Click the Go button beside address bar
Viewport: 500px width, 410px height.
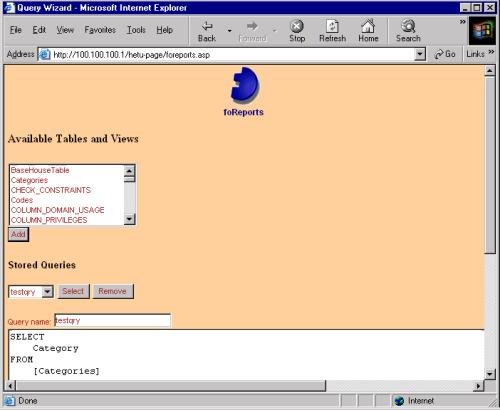coord(445,54)
